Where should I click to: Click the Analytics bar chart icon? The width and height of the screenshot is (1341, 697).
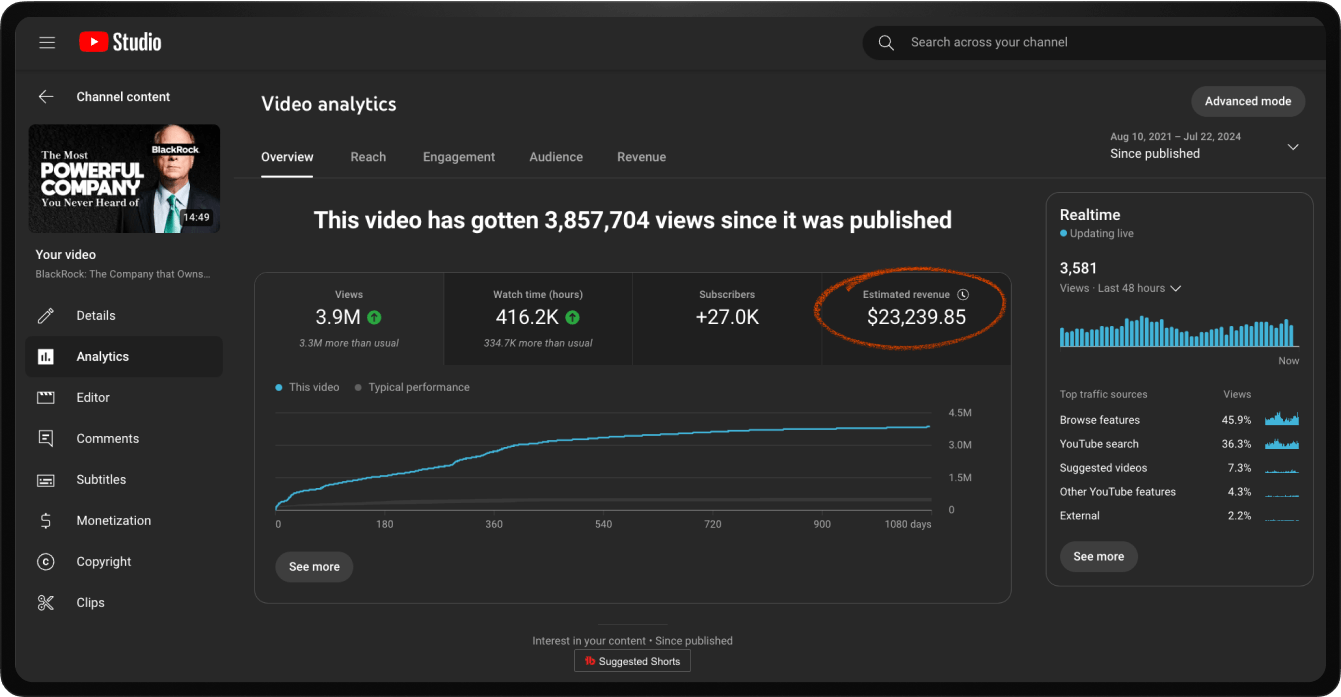(46, 357)
